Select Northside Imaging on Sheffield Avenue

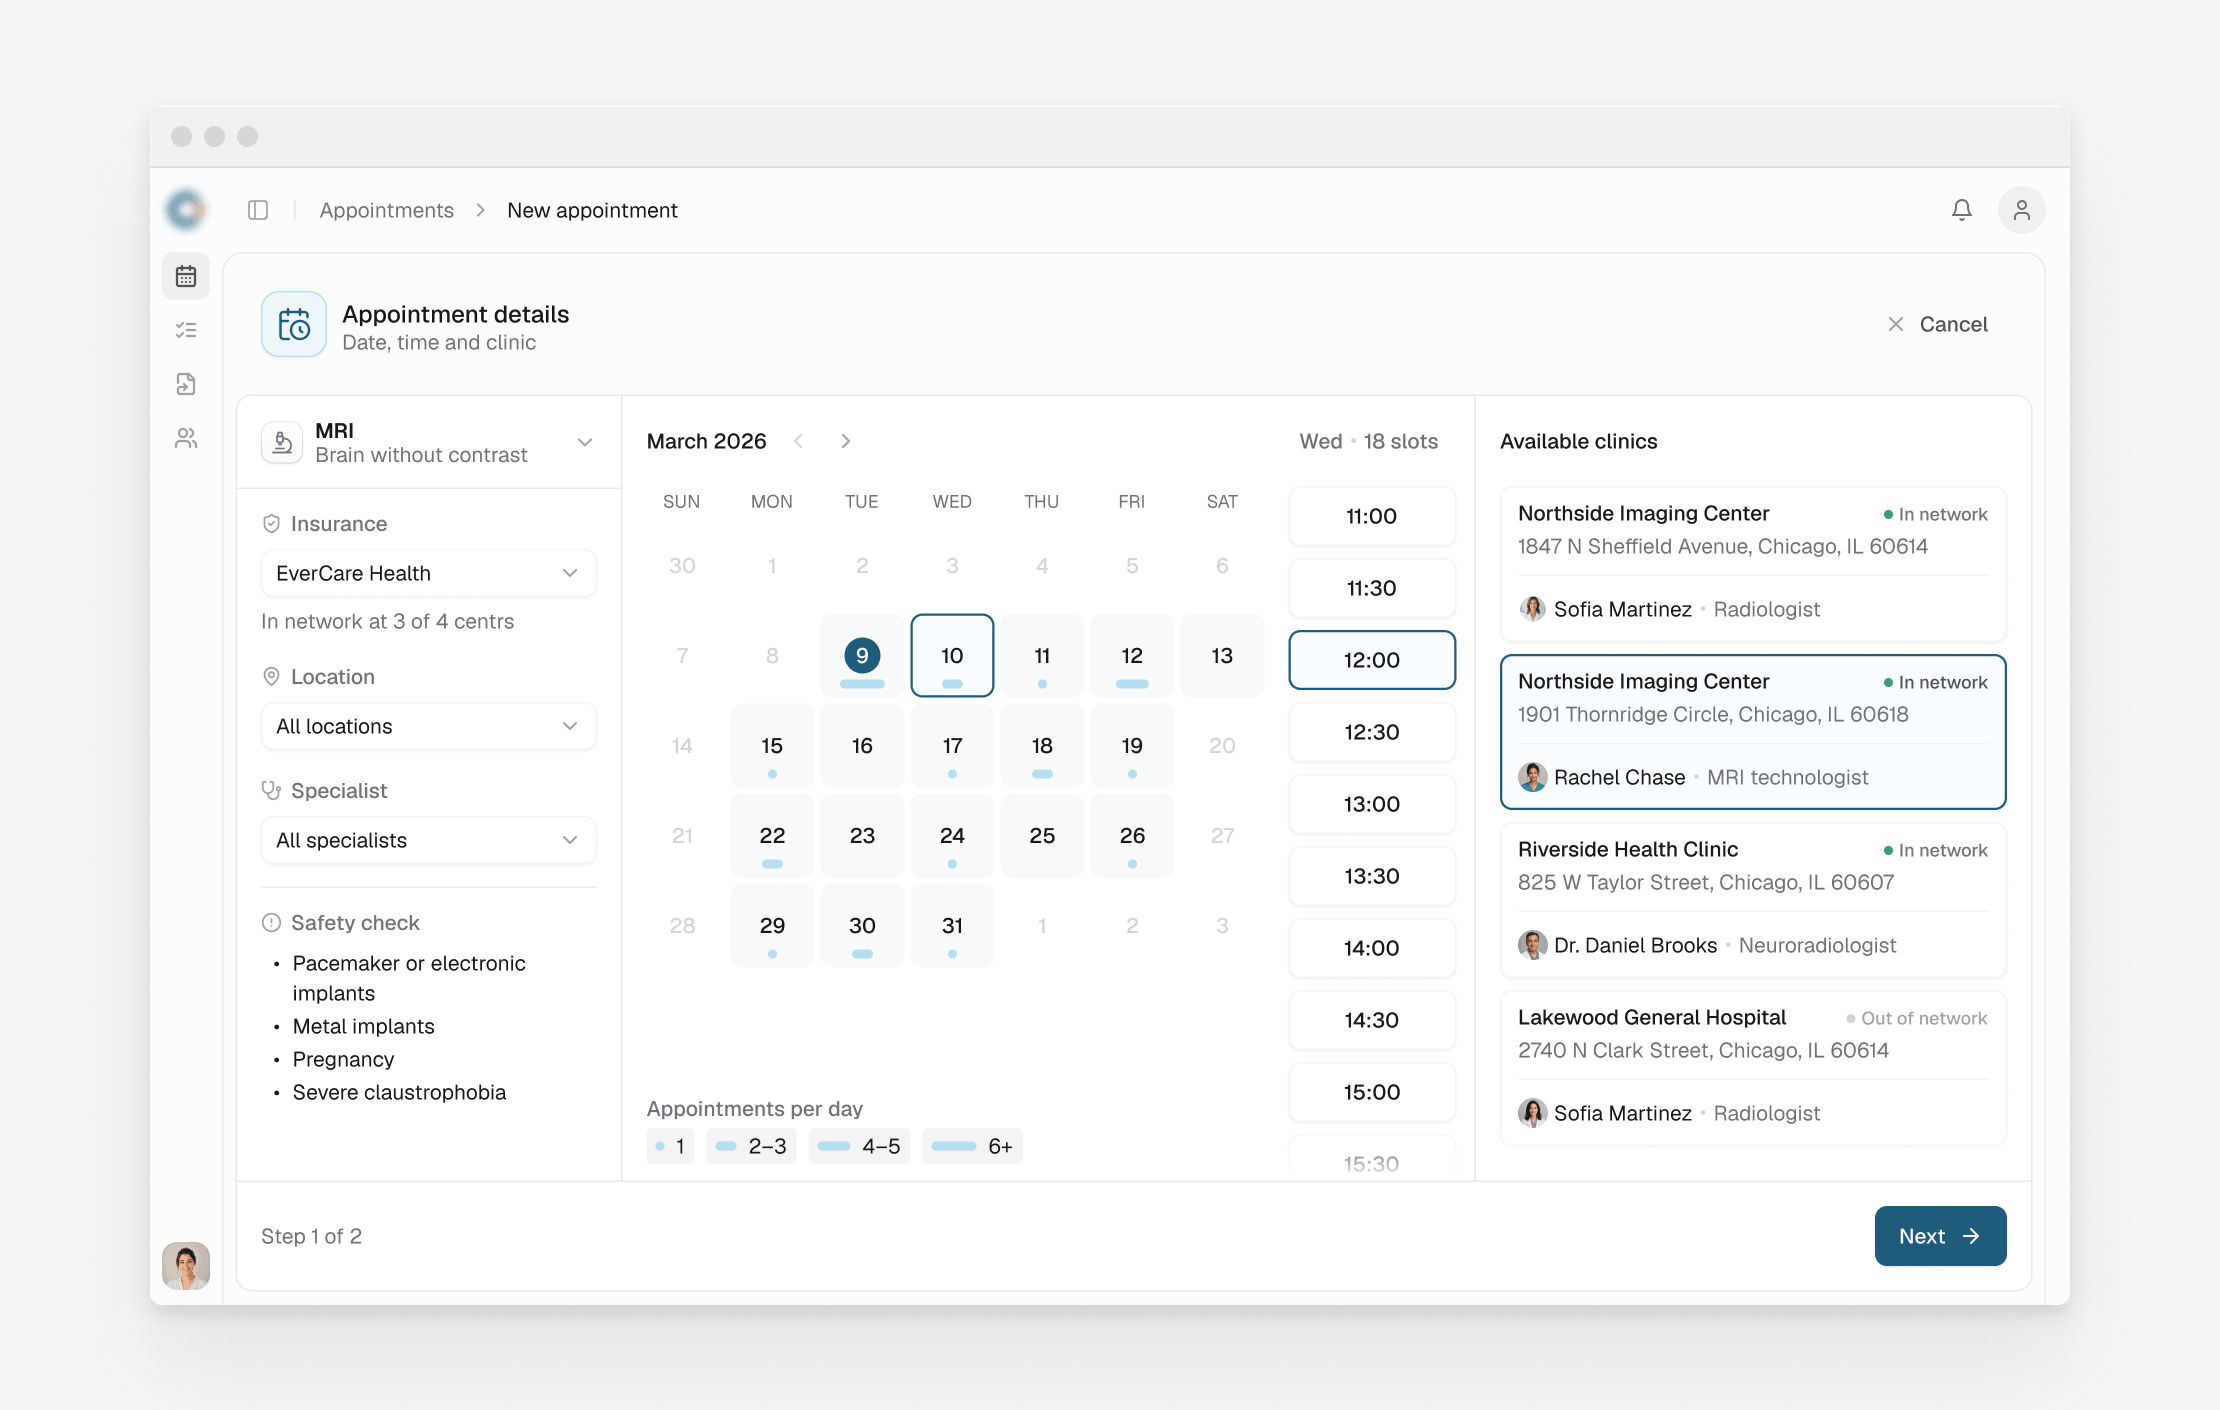pos(1753,564)
